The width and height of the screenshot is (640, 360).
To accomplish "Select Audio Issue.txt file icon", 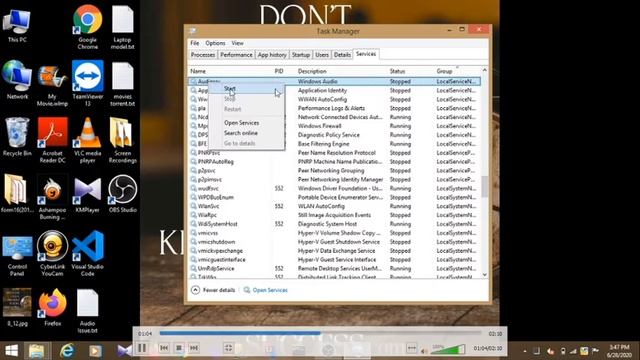I will pos(88,311).
